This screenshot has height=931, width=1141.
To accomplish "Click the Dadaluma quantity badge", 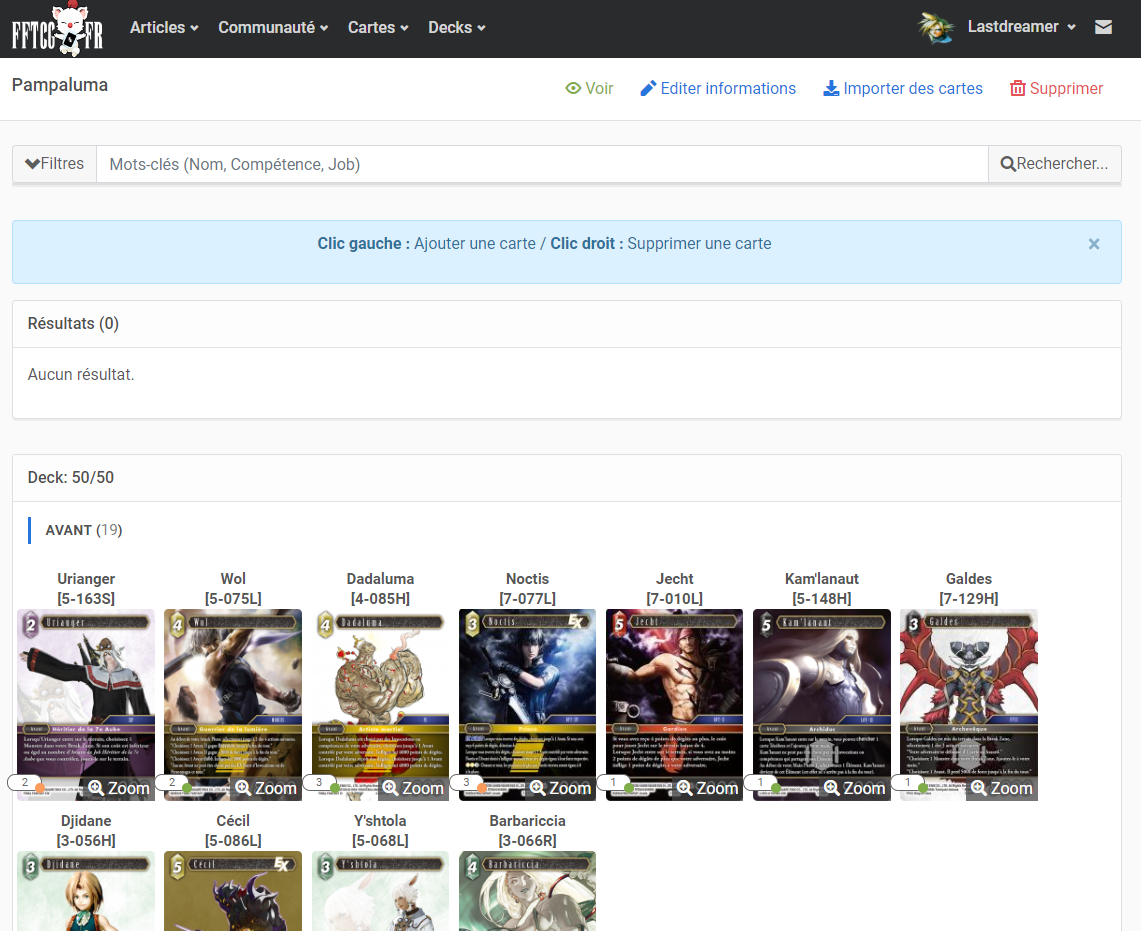I will click(x=319, y=783).
